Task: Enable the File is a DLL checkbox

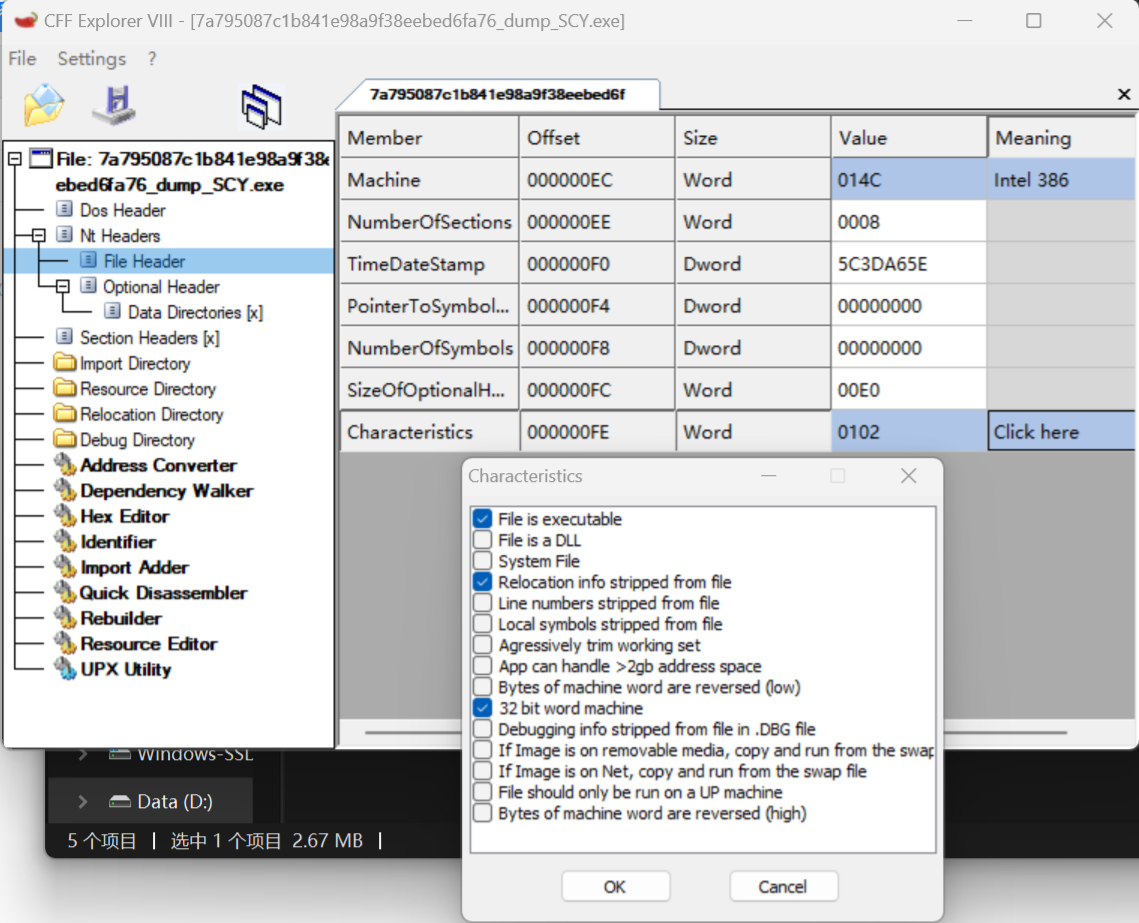Action: pos(483,540)
